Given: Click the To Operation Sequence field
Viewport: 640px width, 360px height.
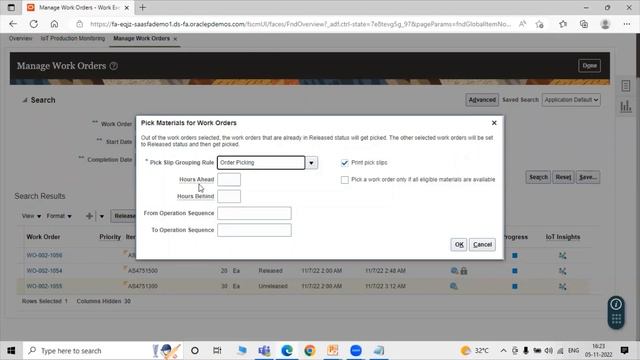Looking at the screenshot, I should pos(254,230).
